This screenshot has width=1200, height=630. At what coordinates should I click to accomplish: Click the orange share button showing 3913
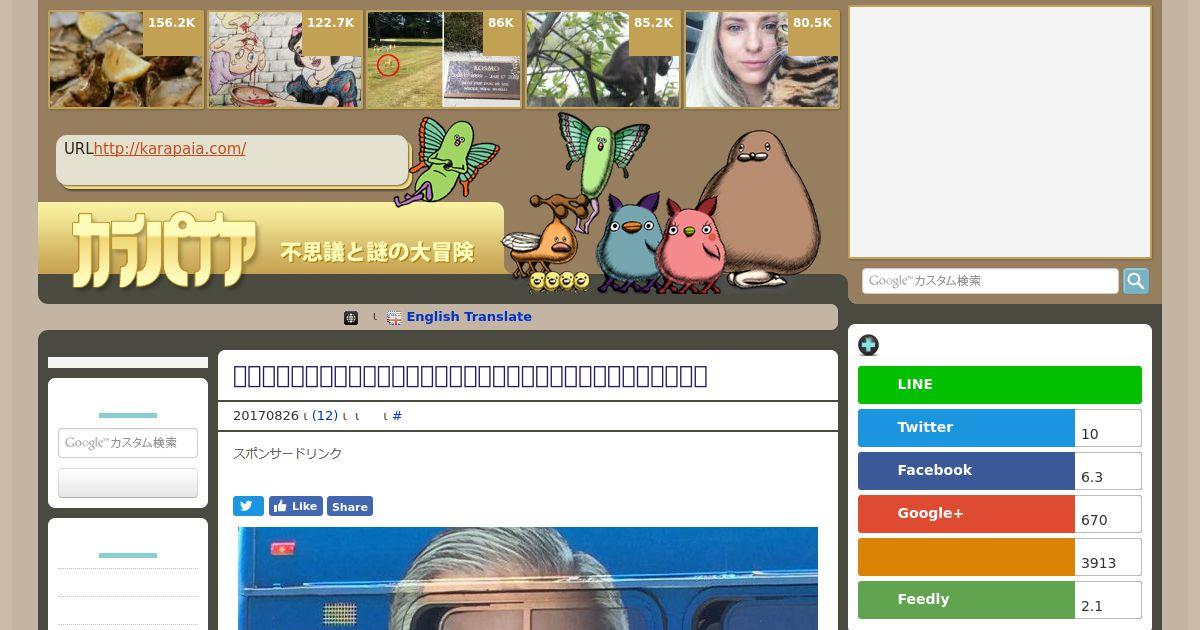click(966, 557)
